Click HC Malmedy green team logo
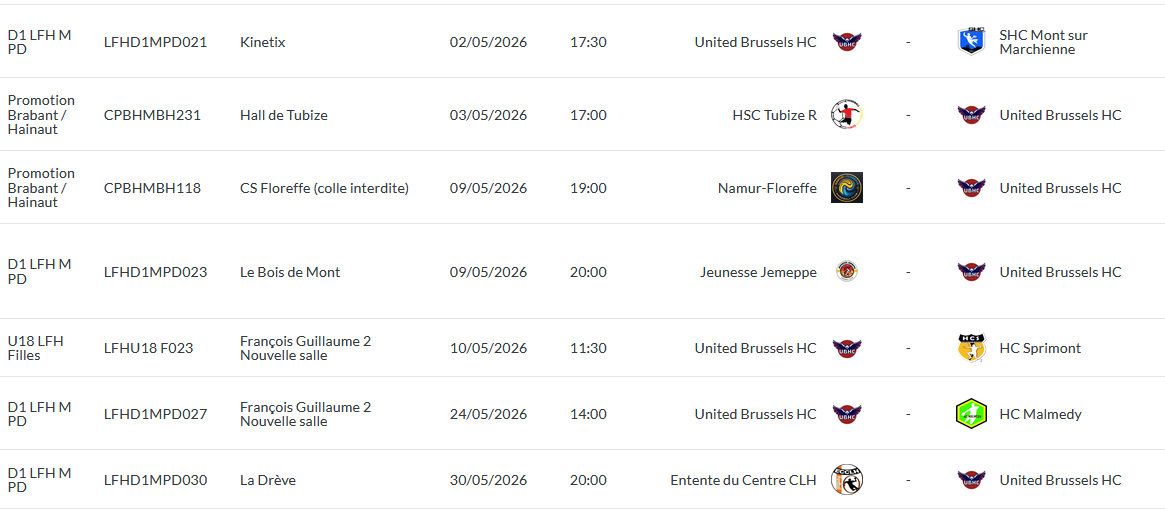Image resolution: width=1165 pixels, height=511 pixels. [971, 414]
